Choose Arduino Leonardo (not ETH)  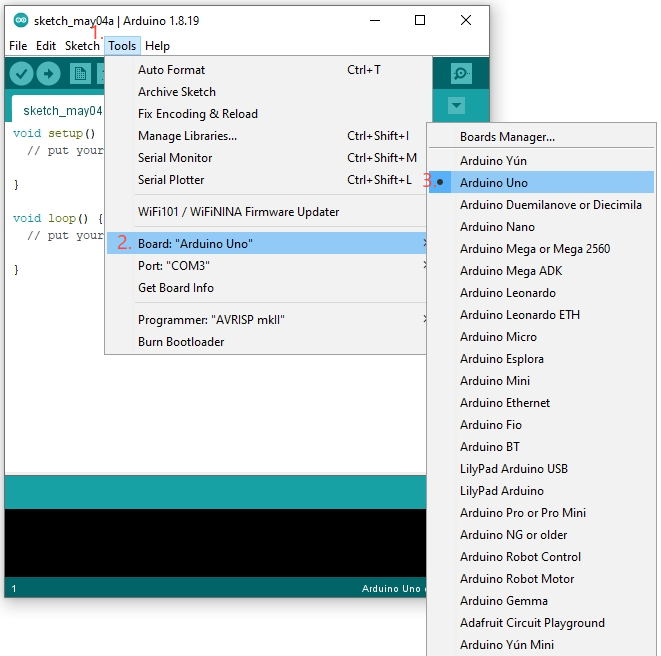point(541,293)
